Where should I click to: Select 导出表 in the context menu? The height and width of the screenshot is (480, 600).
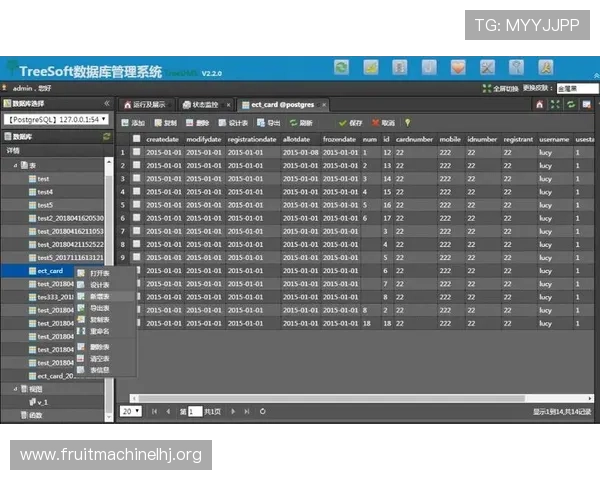[x=100, y=309]
